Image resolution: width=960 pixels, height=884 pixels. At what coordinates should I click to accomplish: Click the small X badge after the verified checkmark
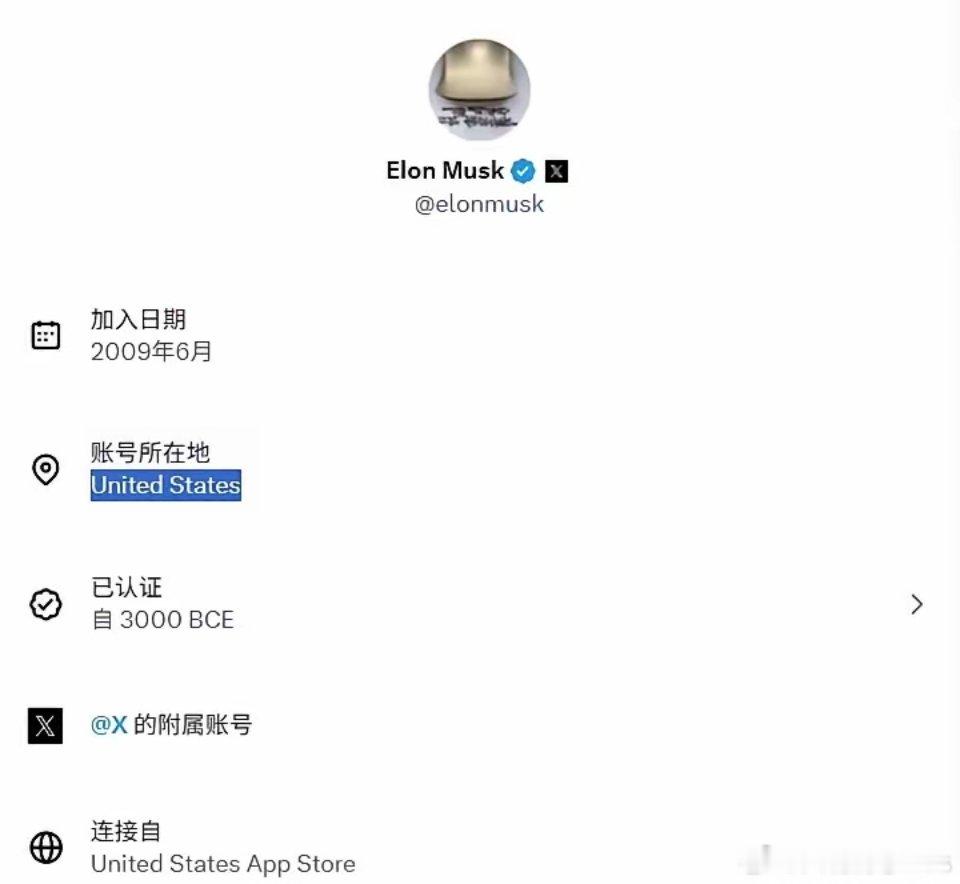click(x=556, y=170)
